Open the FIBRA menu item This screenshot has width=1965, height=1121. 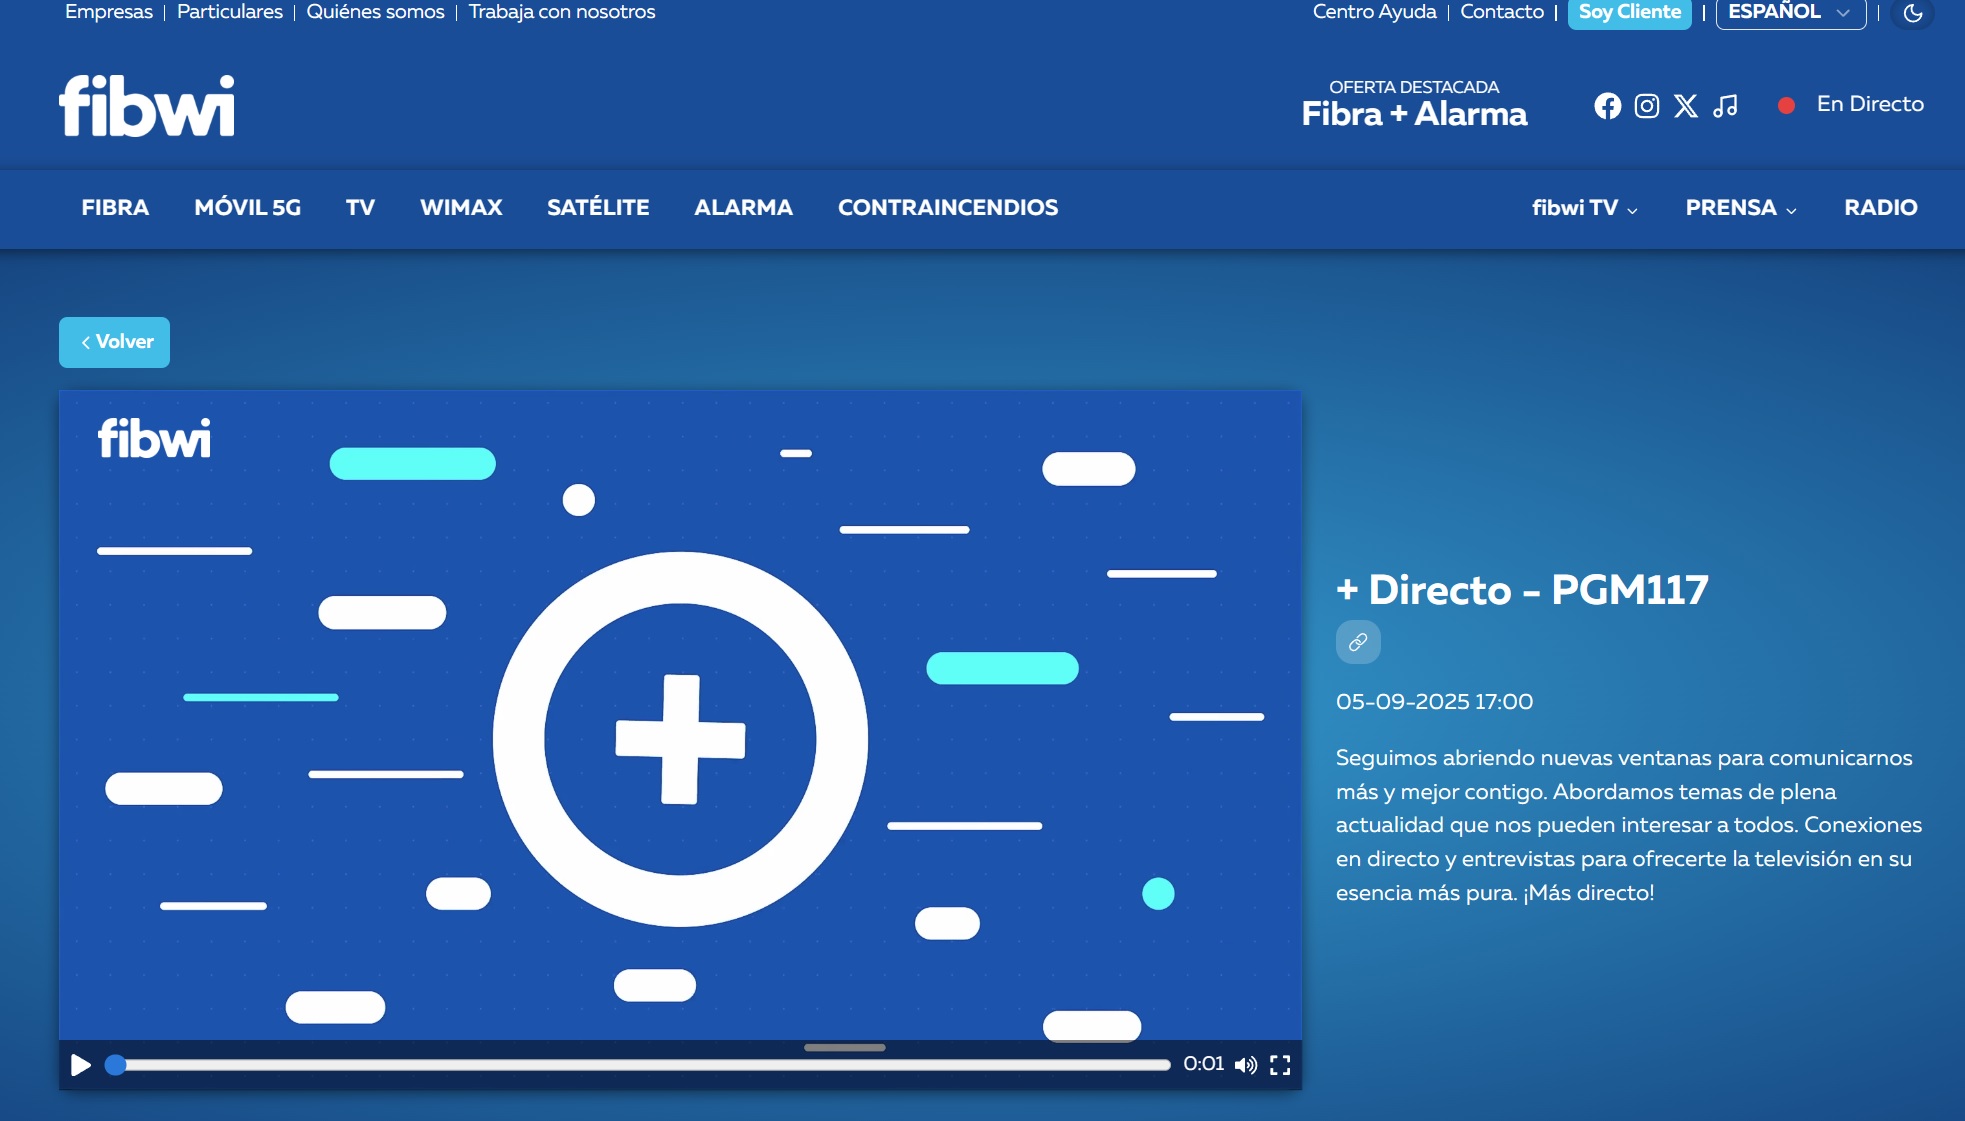[115, 208]
